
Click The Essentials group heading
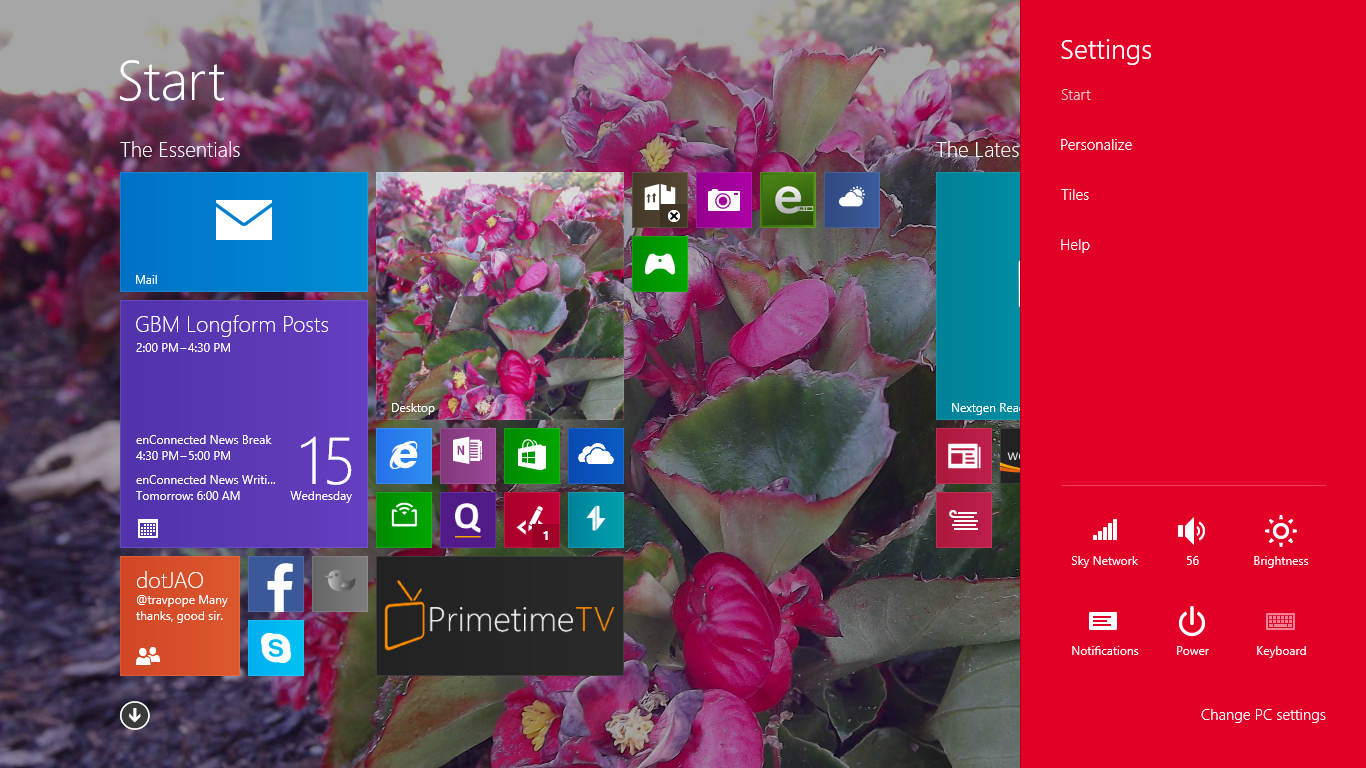click(180, 150)
